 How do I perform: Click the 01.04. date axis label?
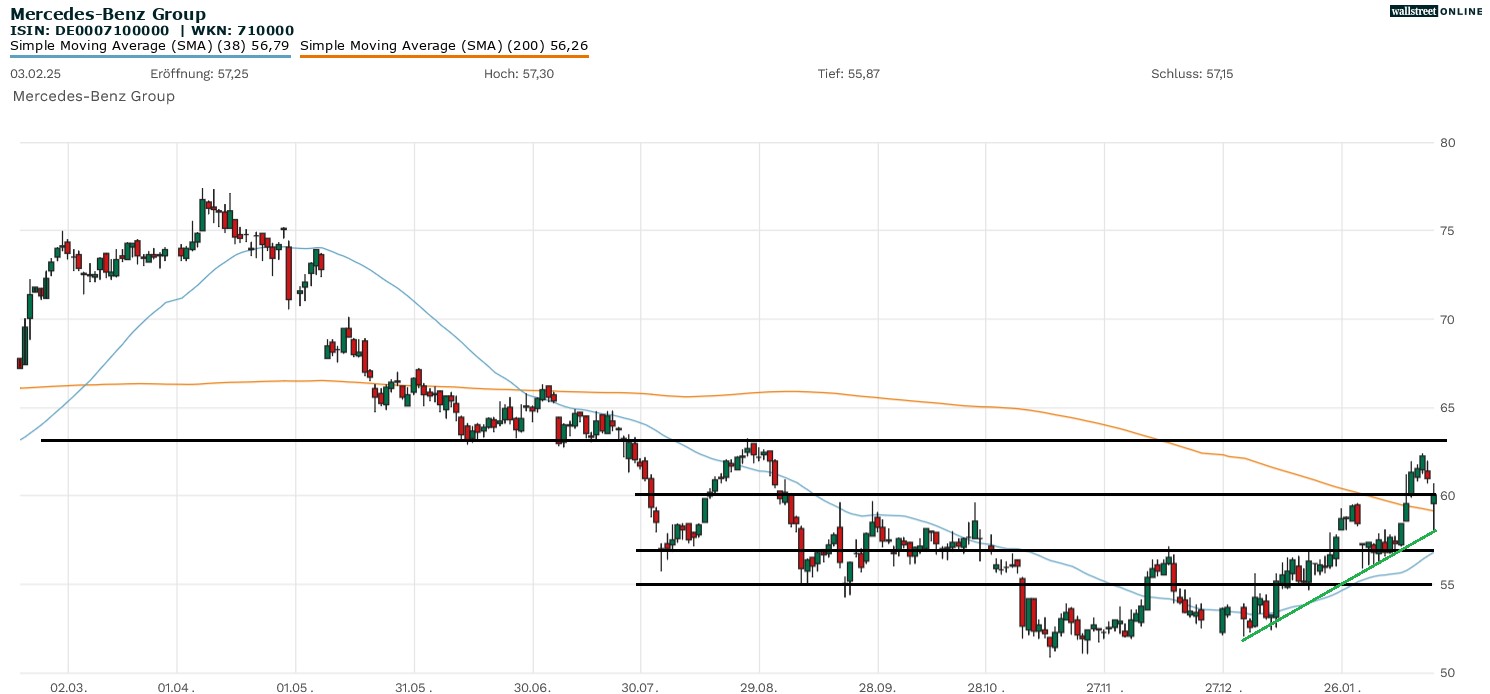[x=177, y=687]
